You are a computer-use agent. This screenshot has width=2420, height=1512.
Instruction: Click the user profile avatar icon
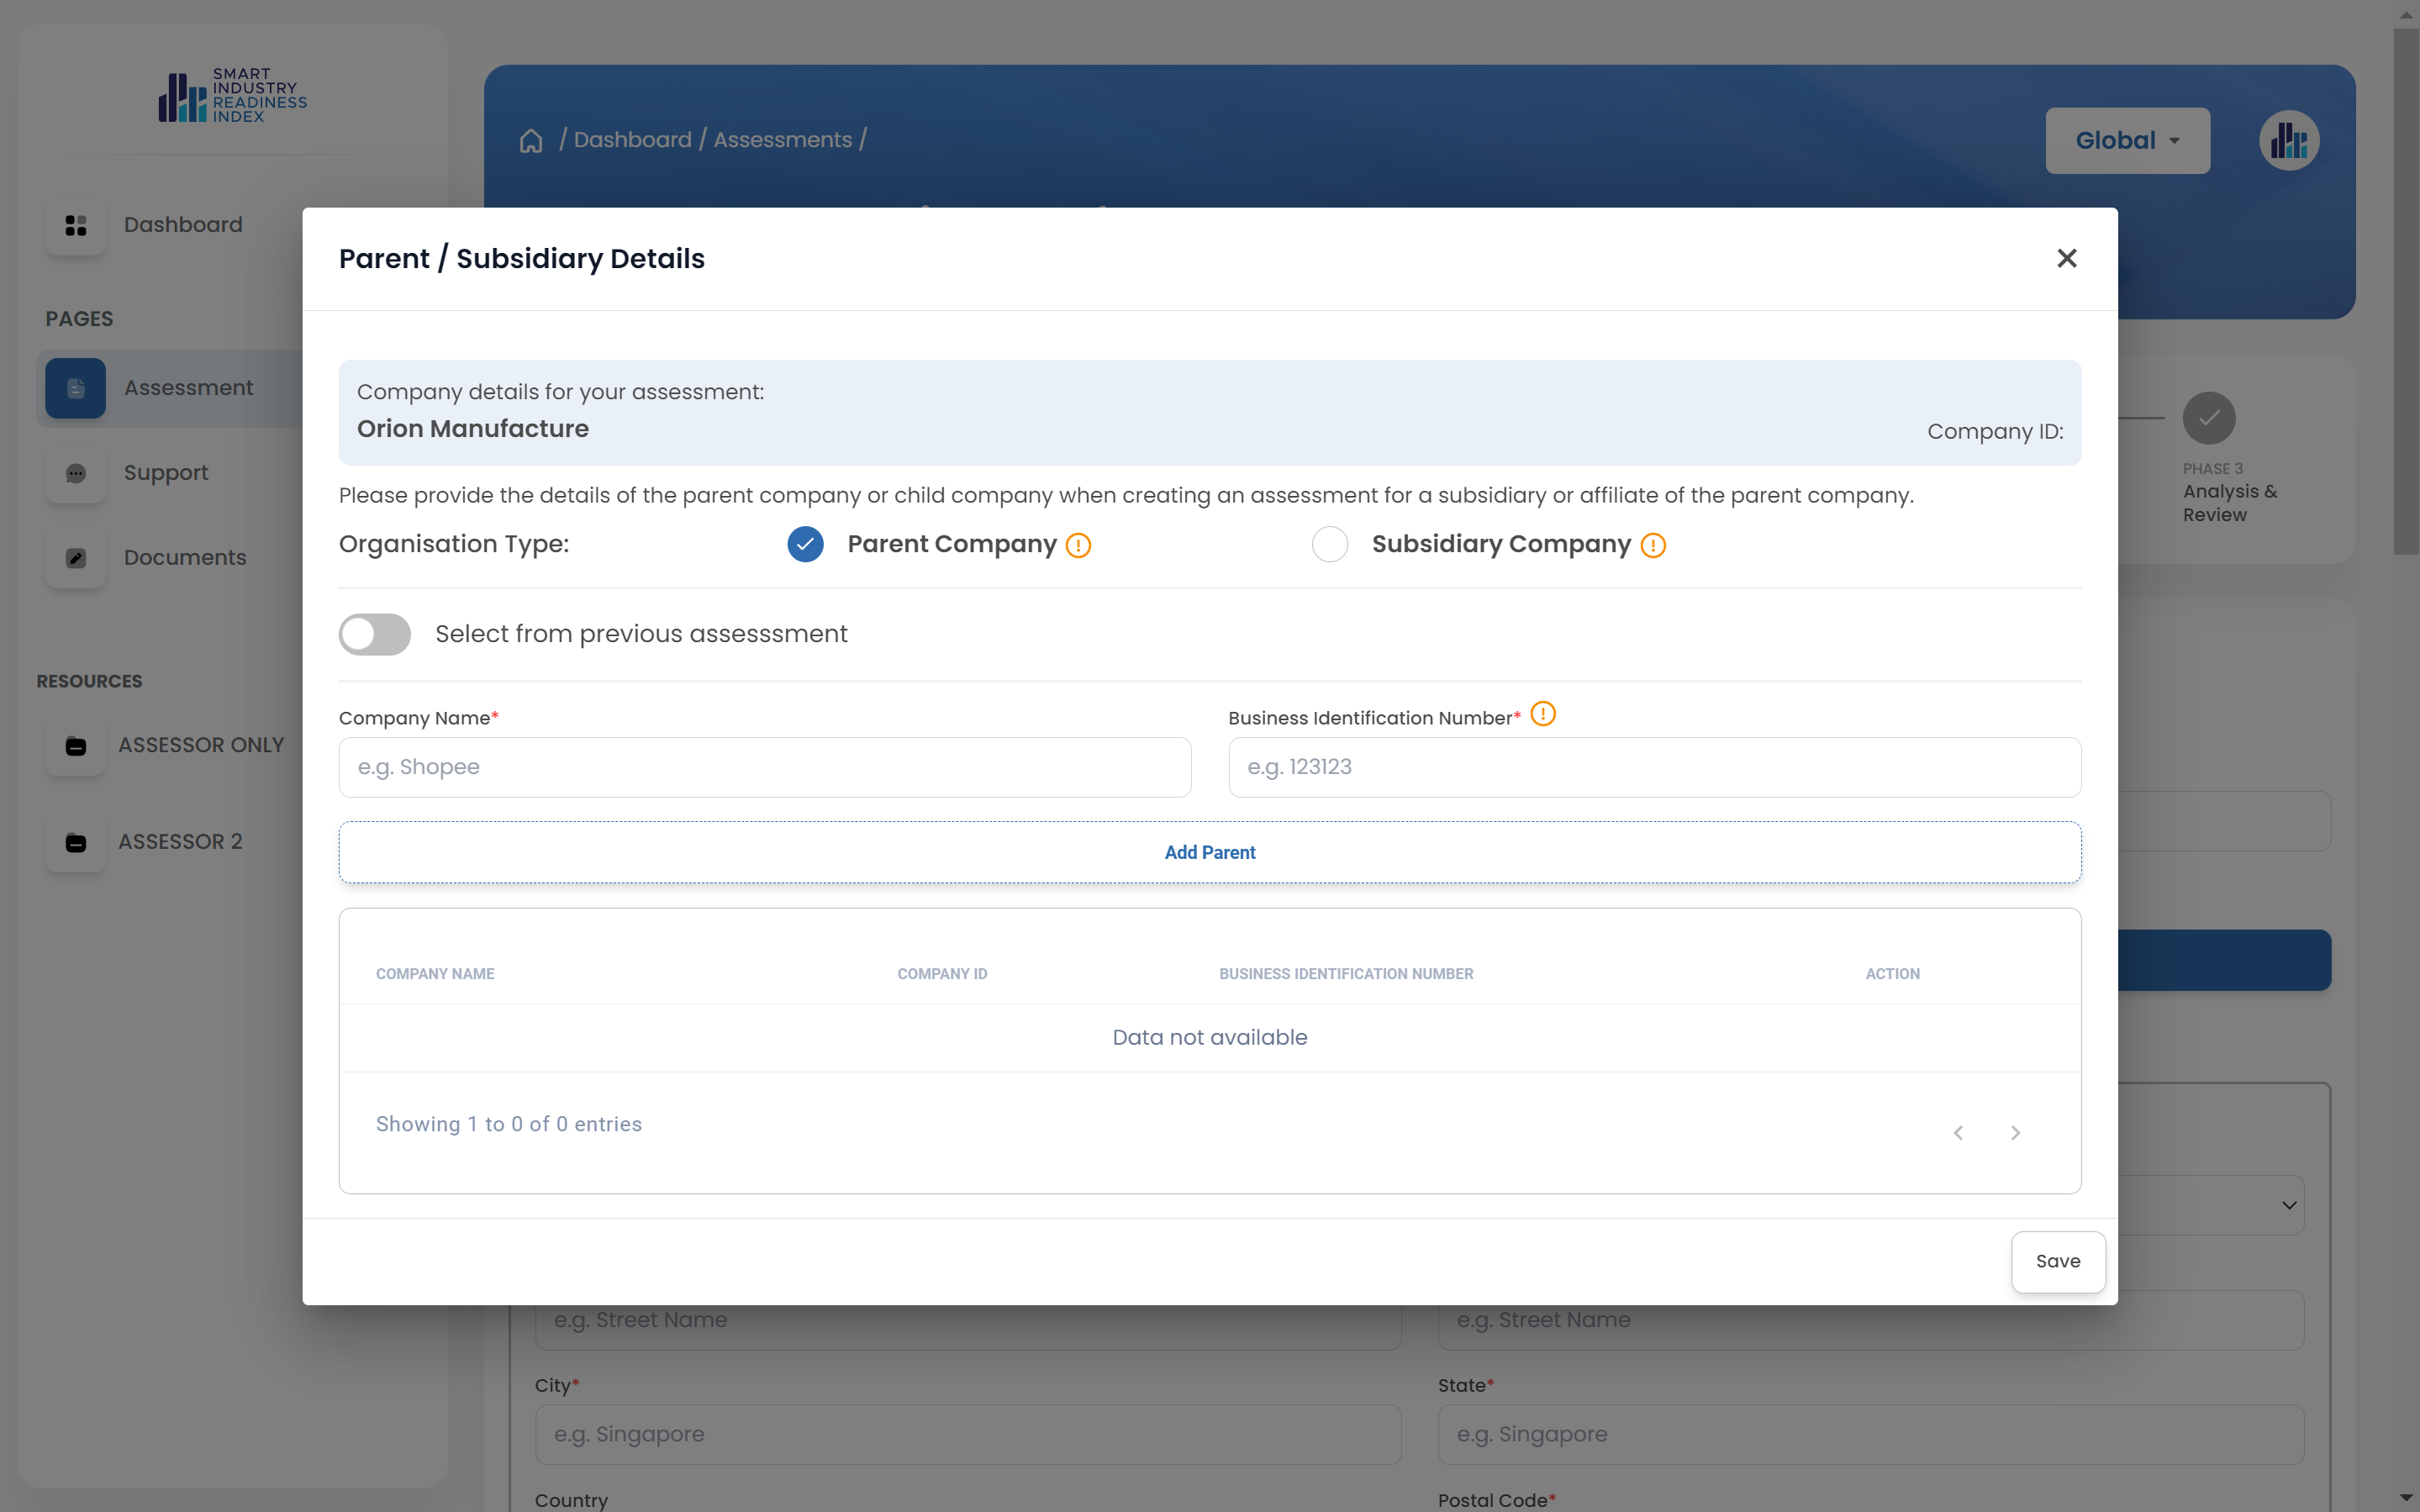pos(2288,141)
